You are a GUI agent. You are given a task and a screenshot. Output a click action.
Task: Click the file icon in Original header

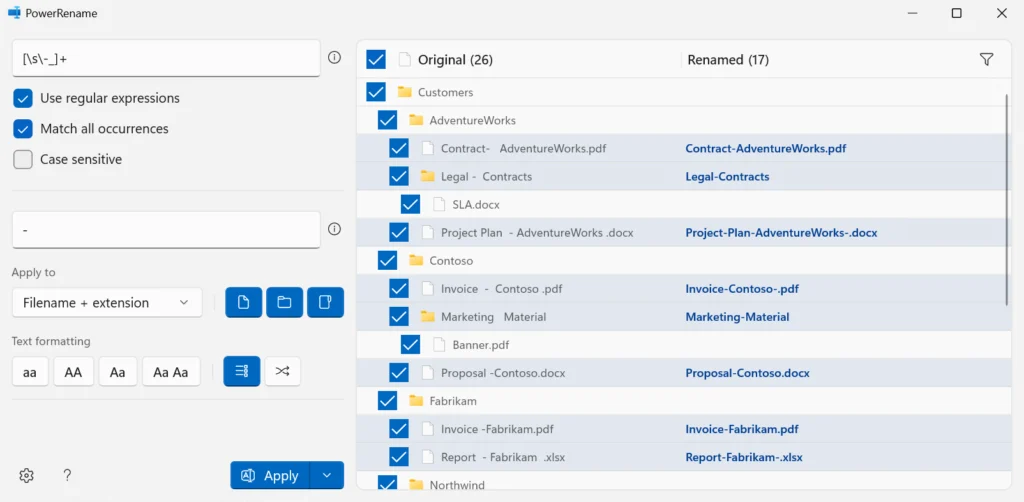[x=405, y=59]
